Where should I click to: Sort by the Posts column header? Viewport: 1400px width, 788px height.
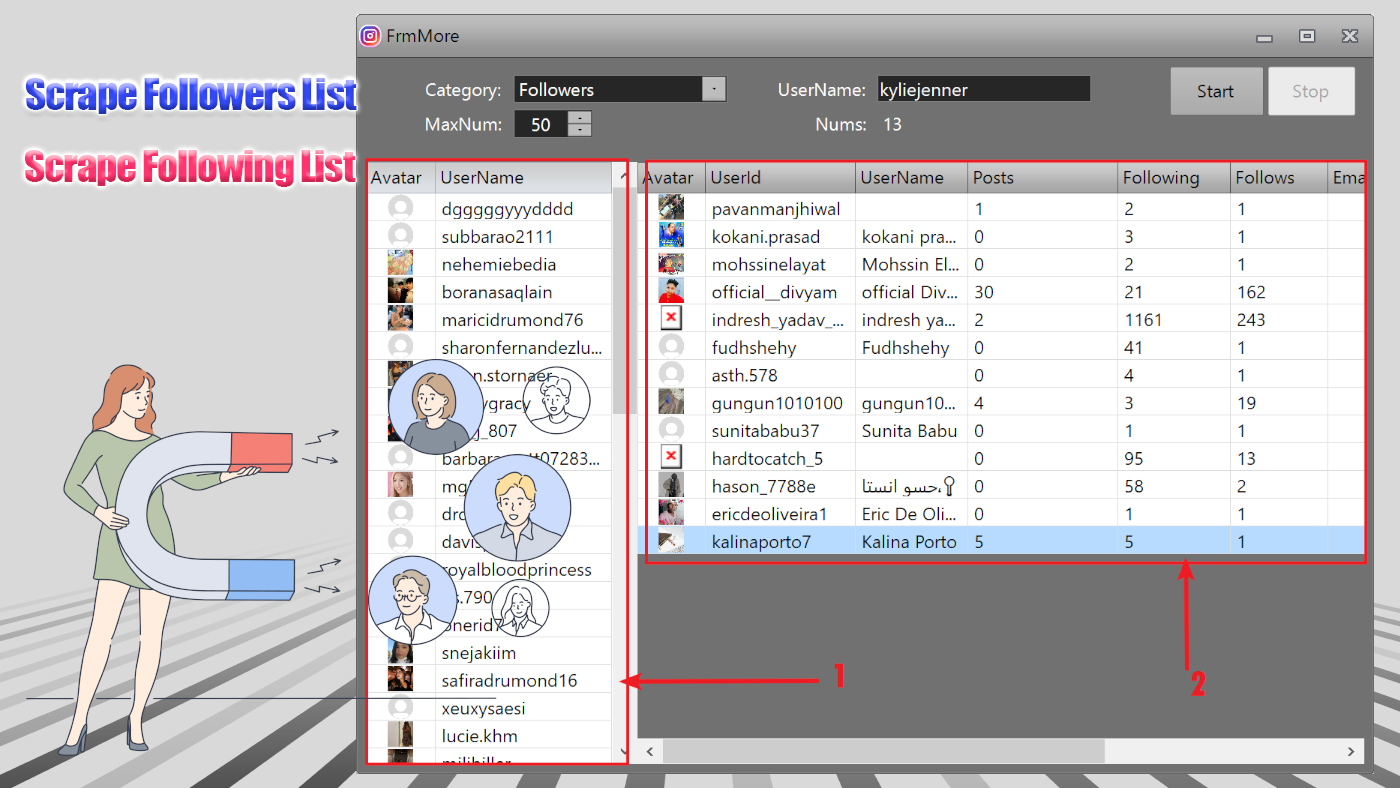click(1042, 178)
